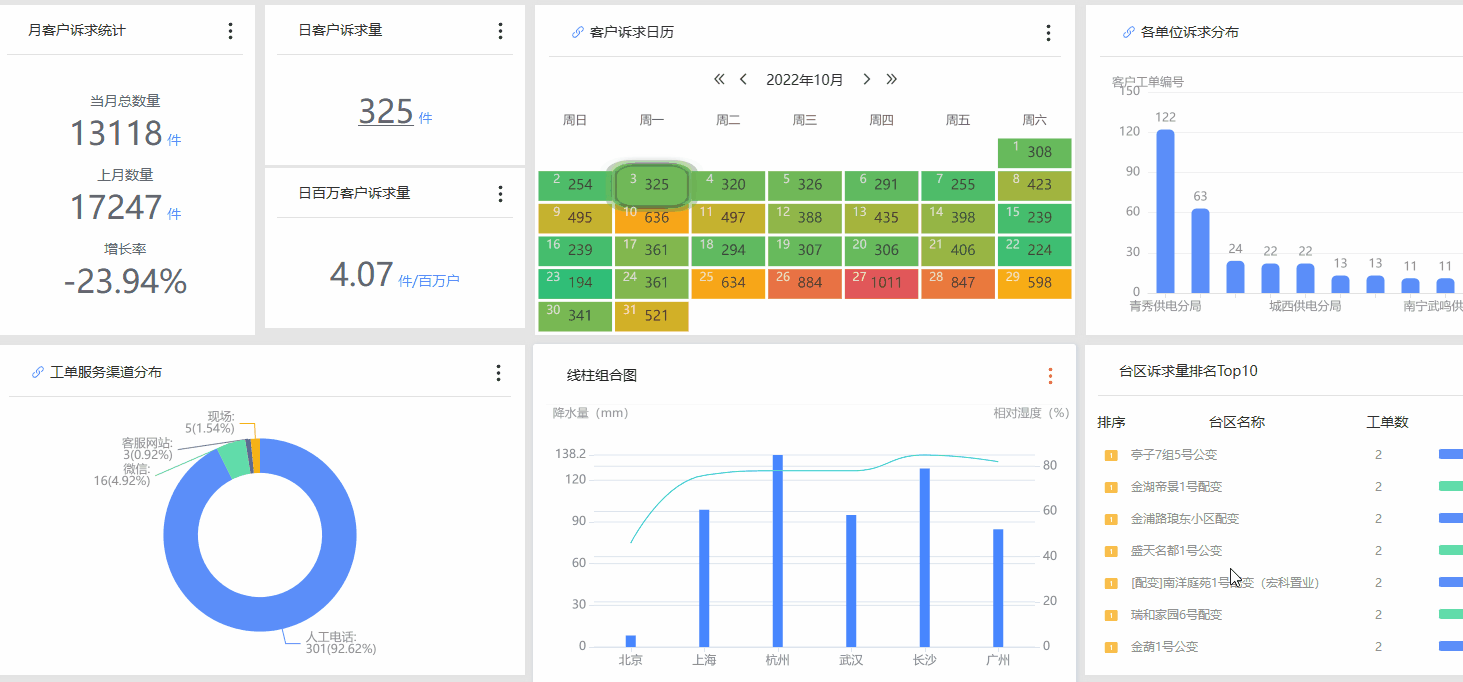Click link icon beside 工单服务渠道分布 title

pyautogui.click(x=38, y=373)
